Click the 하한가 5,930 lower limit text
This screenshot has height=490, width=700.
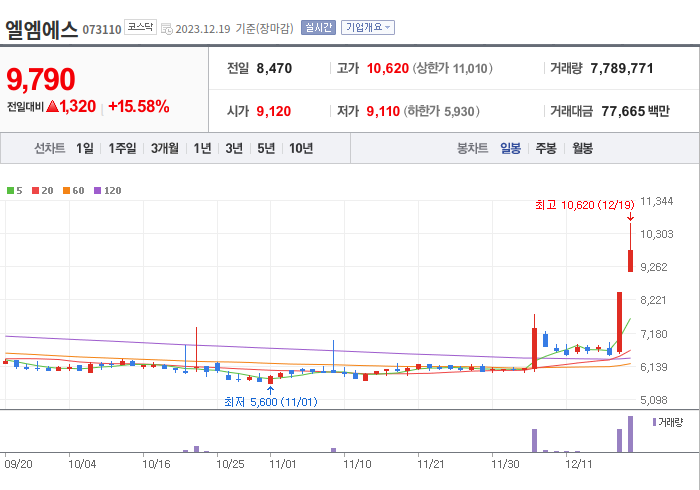(442, 111)
